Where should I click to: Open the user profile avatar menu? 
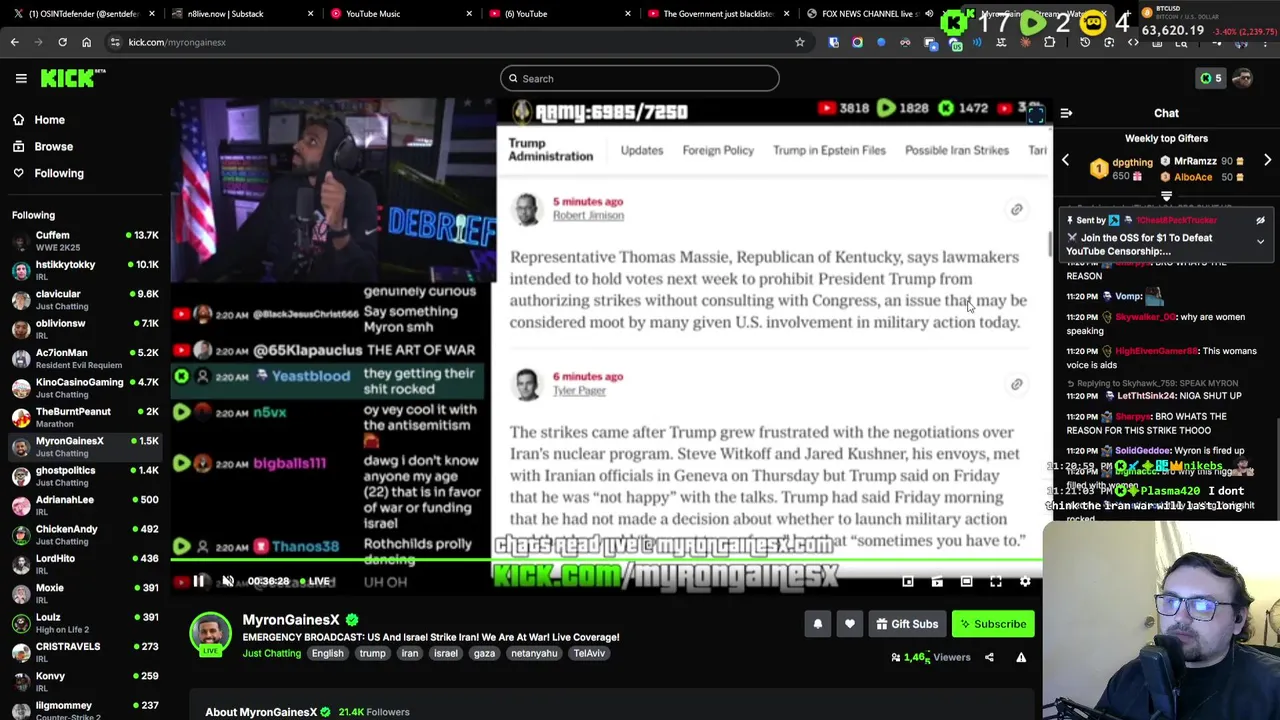[x=1243, y=78]
